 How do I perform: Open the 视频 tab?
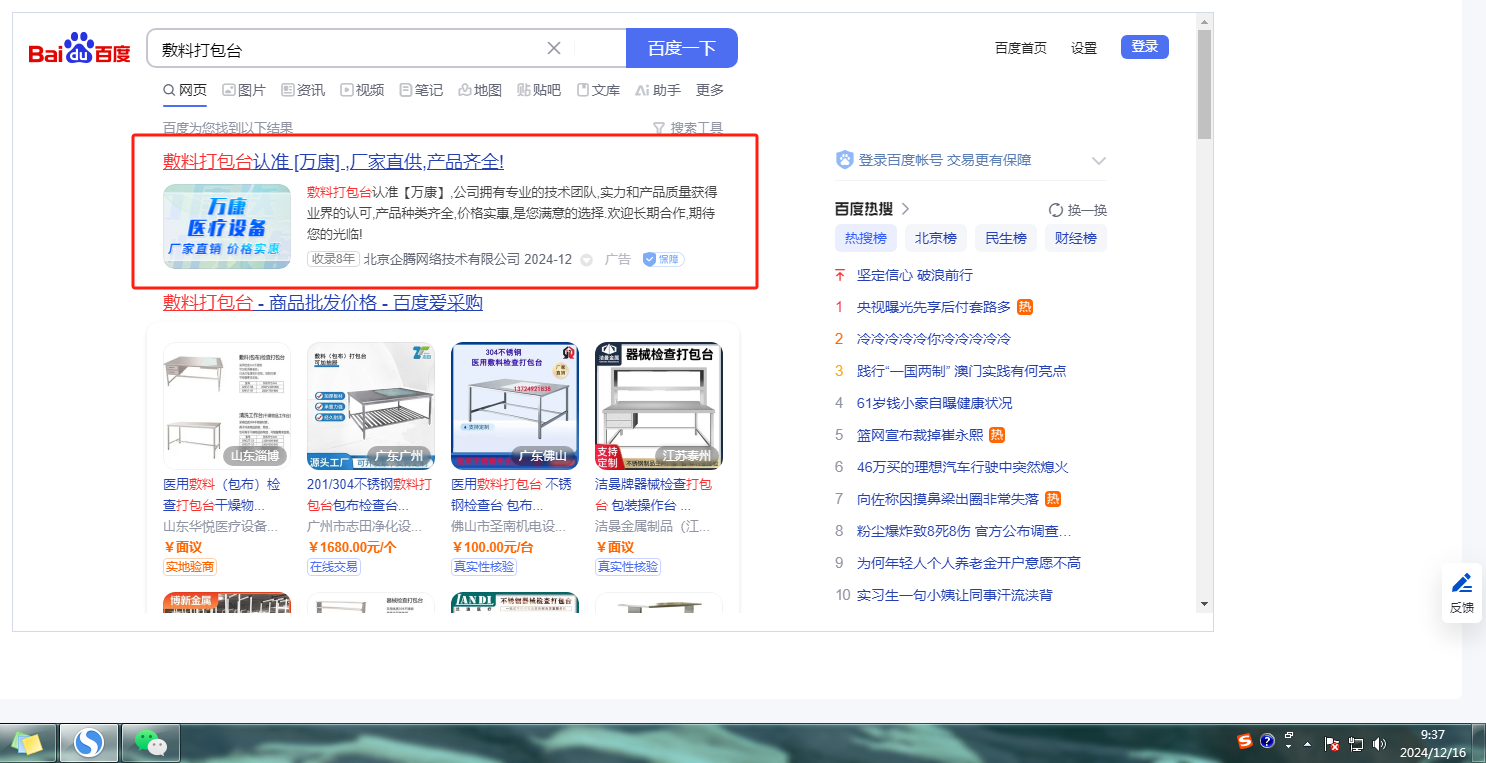(x=362, y=90)
